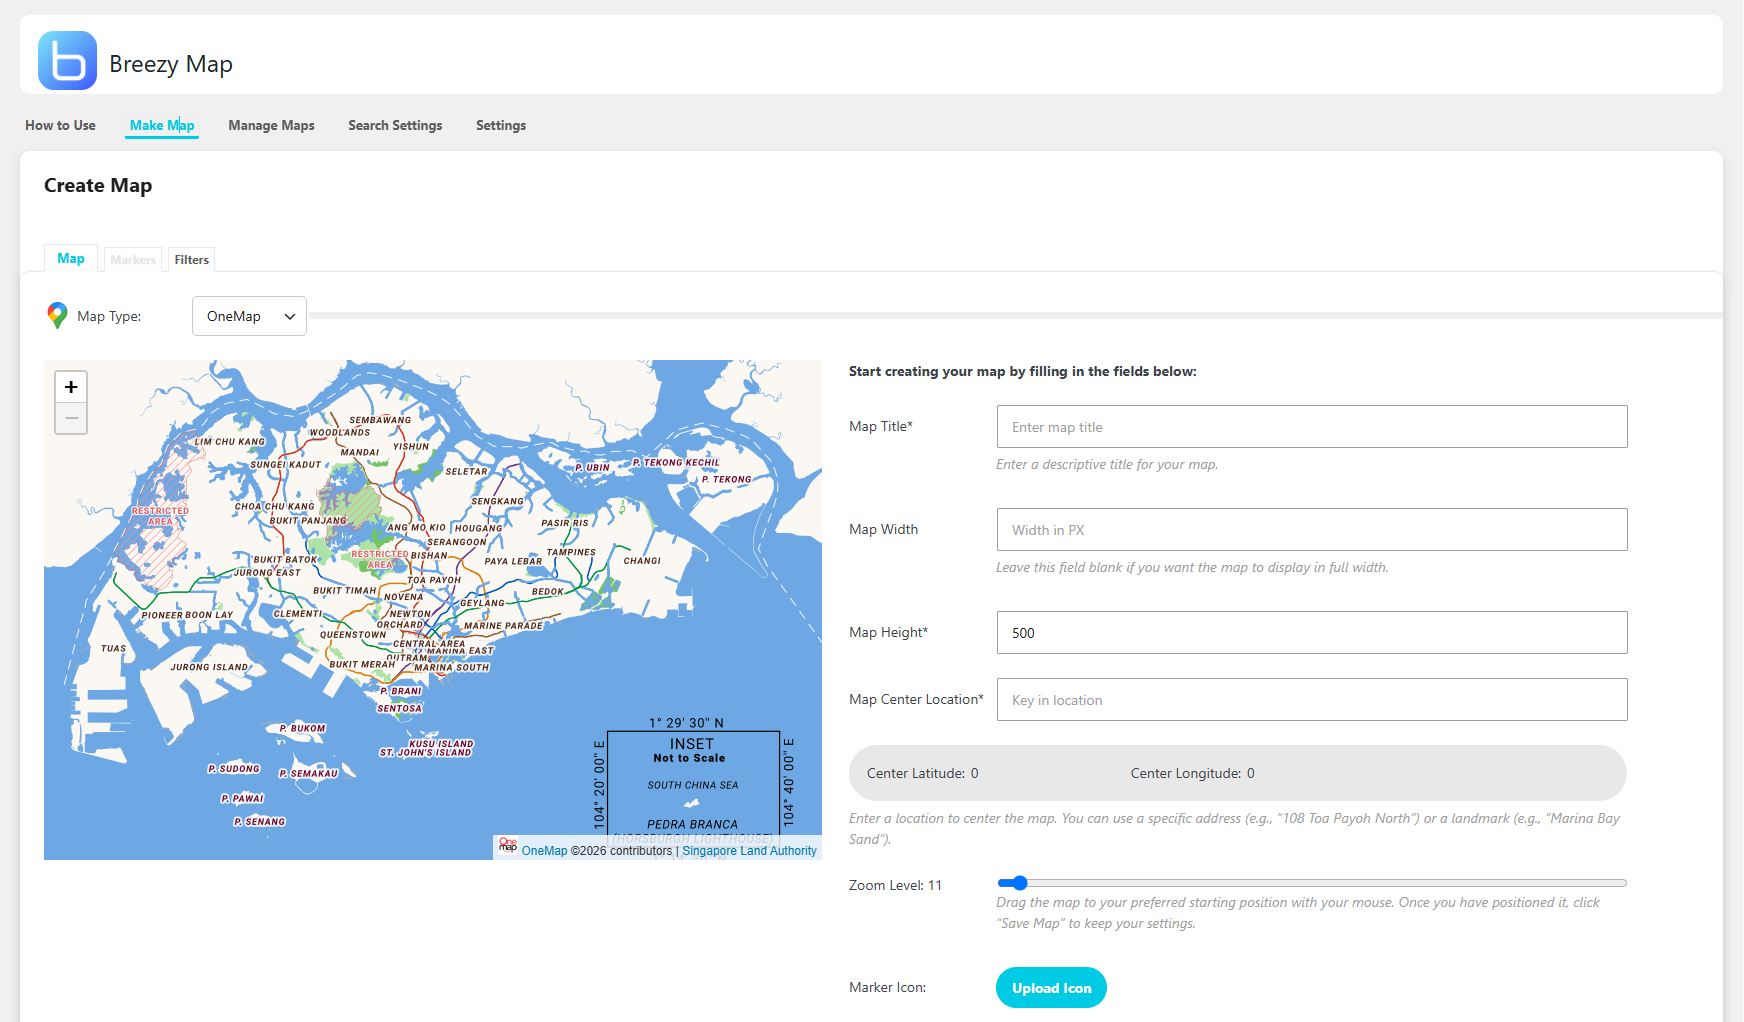
Task: Click the OneMap logo in attribution
Action: (x=508, y=846)
